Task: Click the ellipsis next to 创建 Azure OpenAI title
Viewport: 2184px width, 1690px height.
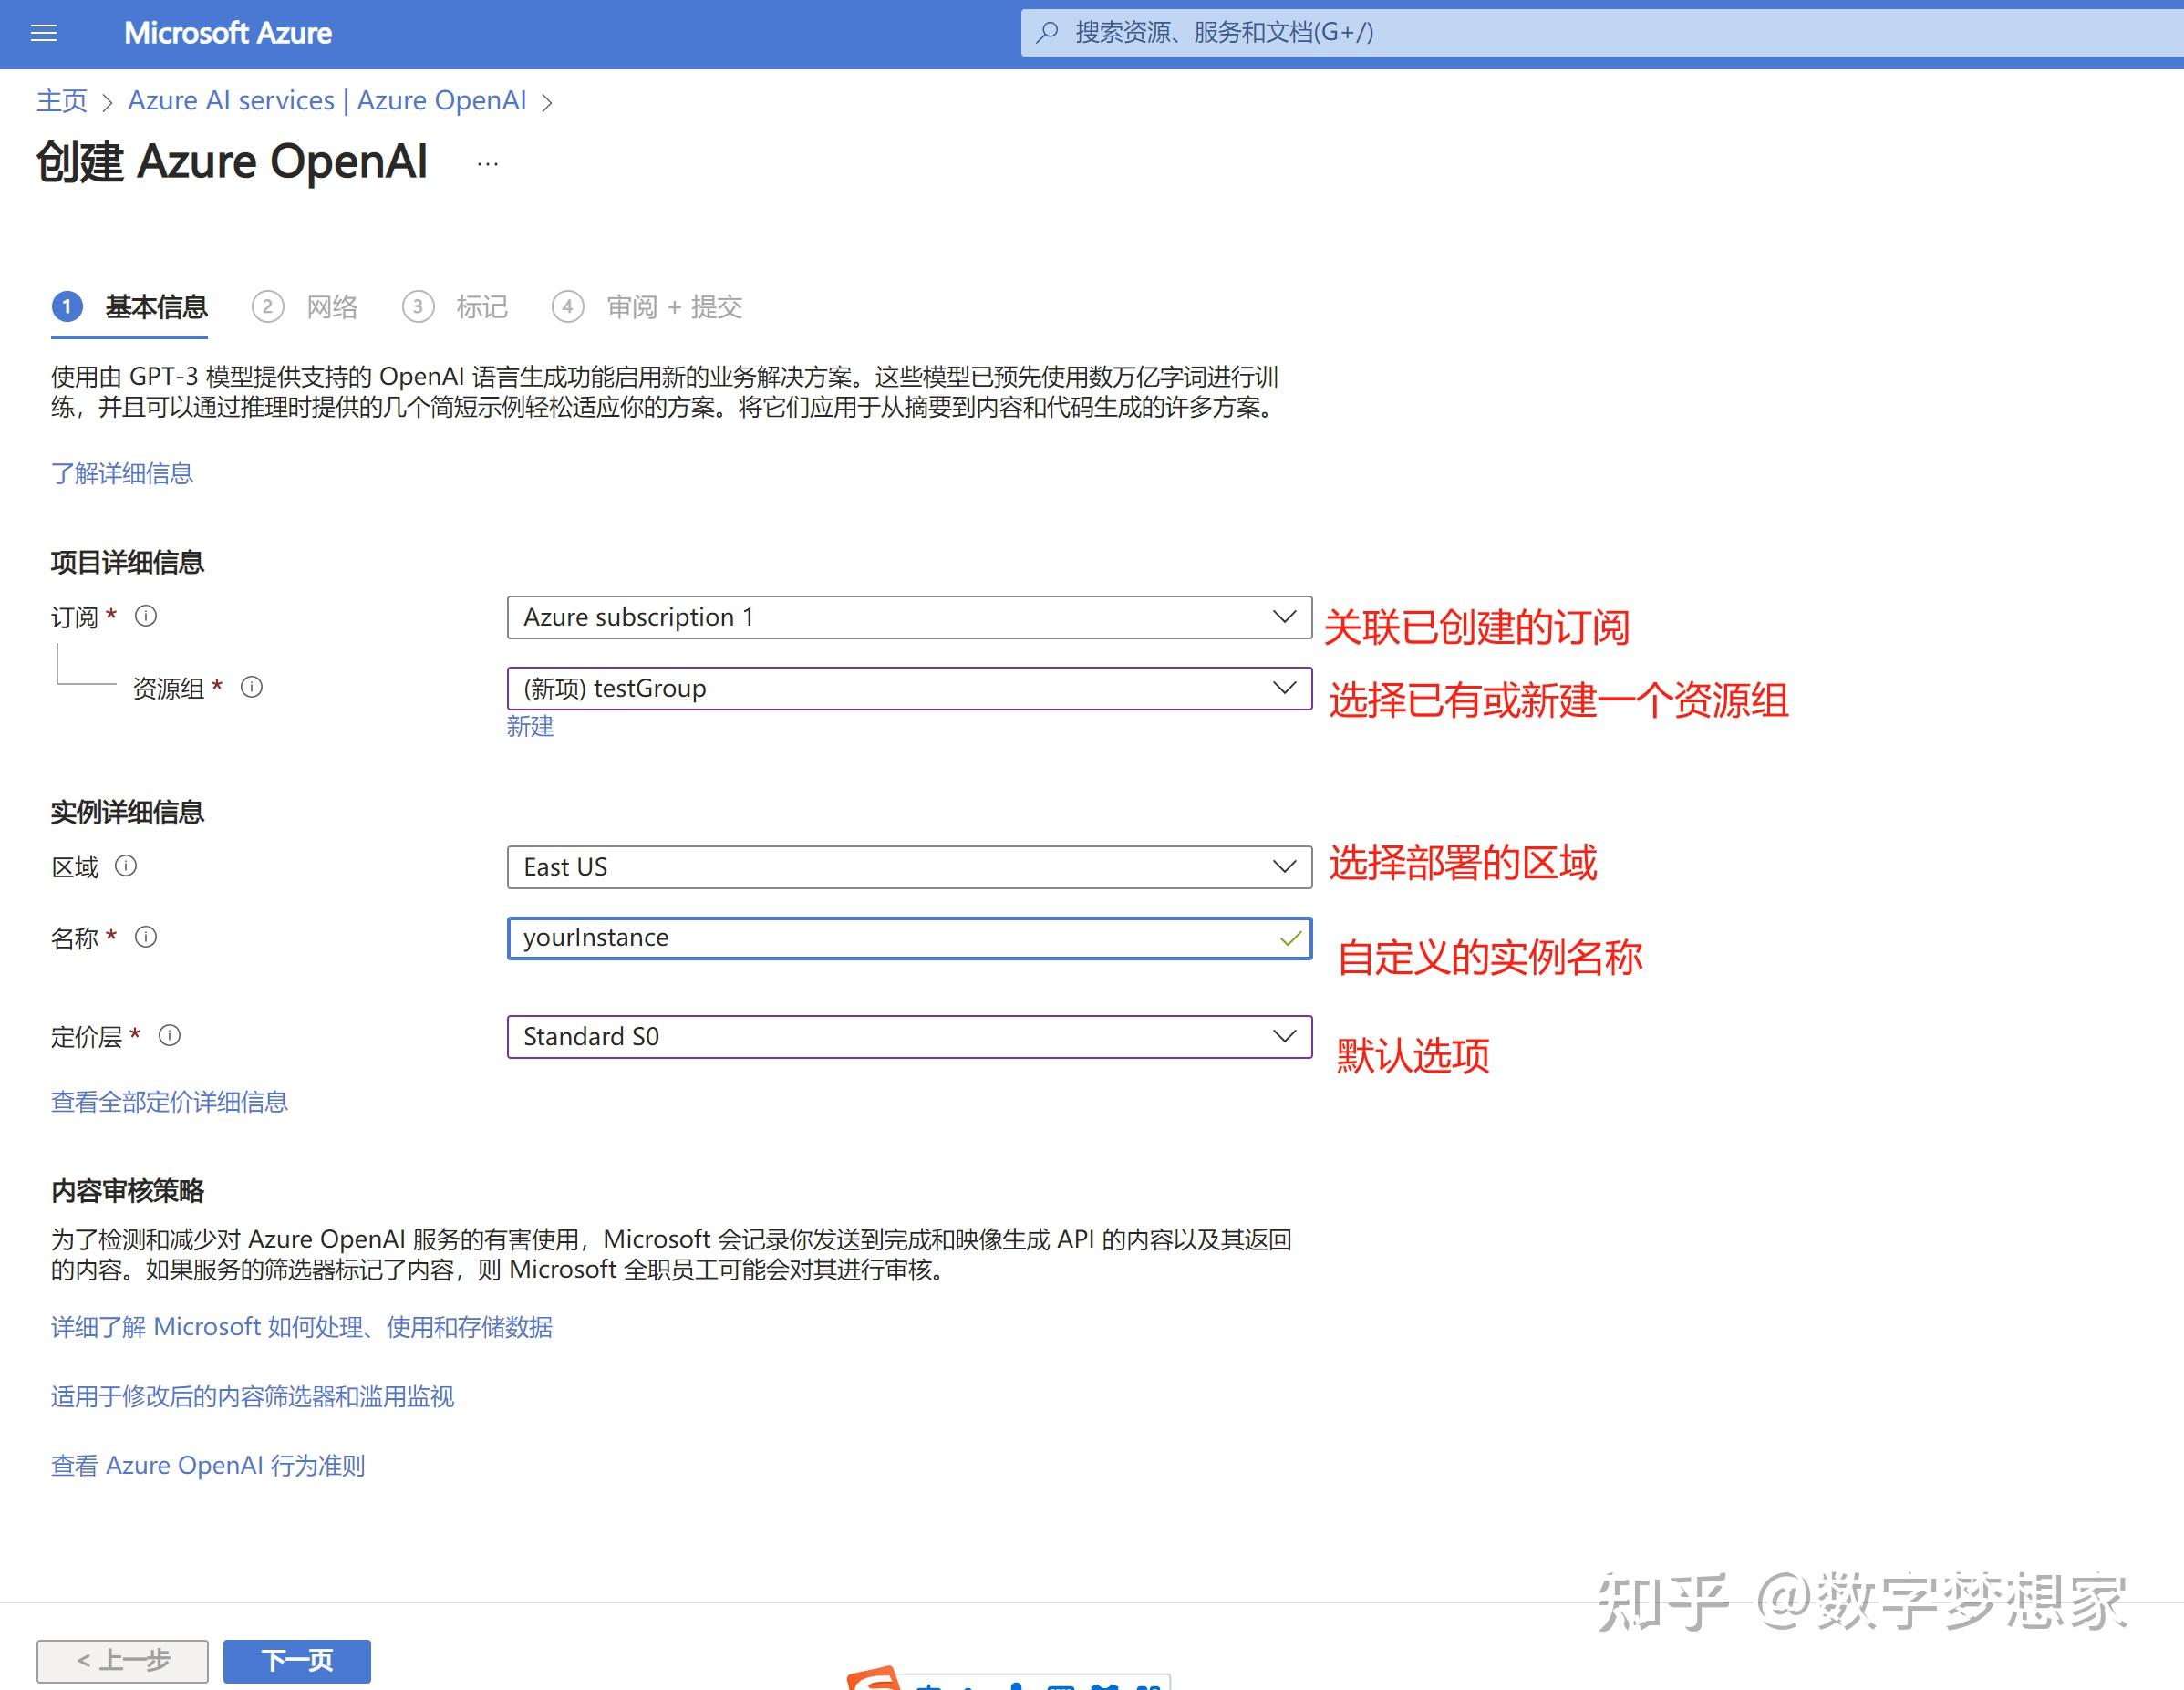Action: tap(487, 163)
